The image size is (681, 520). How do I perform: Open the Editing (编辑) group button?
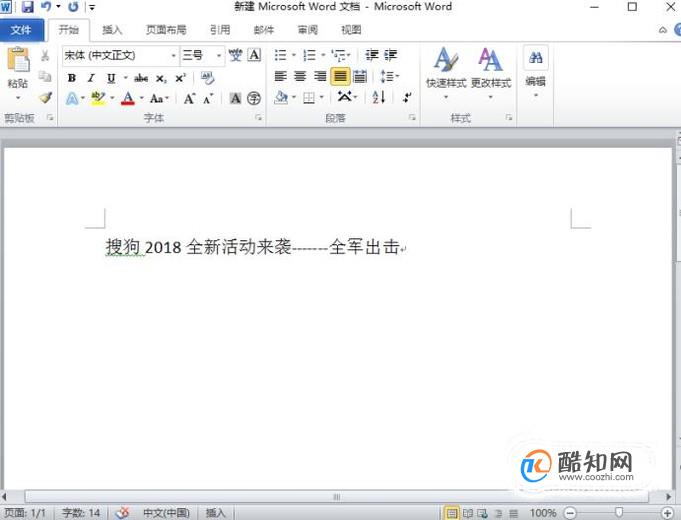pyautogui.click(x=536, y=72)
